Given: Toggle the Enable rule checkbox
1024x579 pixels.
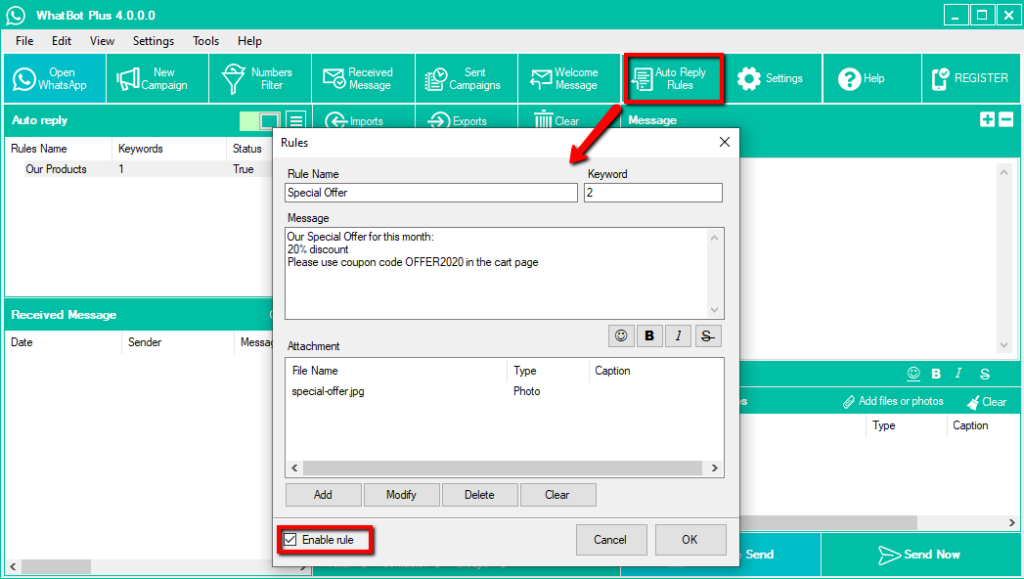Looking at the screenshot, I should coord(291,540).
